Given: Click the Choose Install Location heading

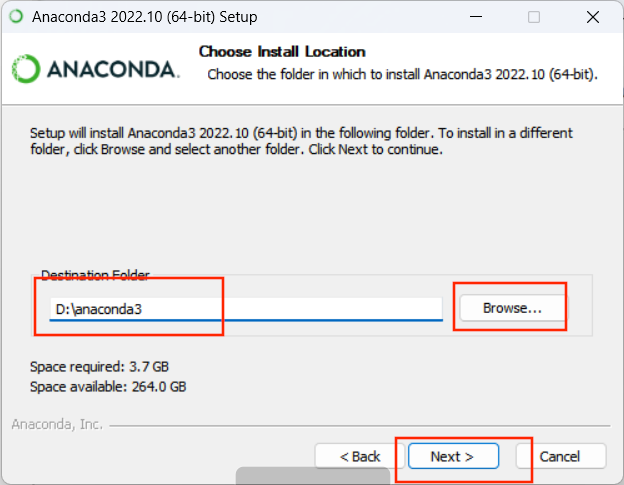Looking at the screenshot, I should click(x=282, y=52).
